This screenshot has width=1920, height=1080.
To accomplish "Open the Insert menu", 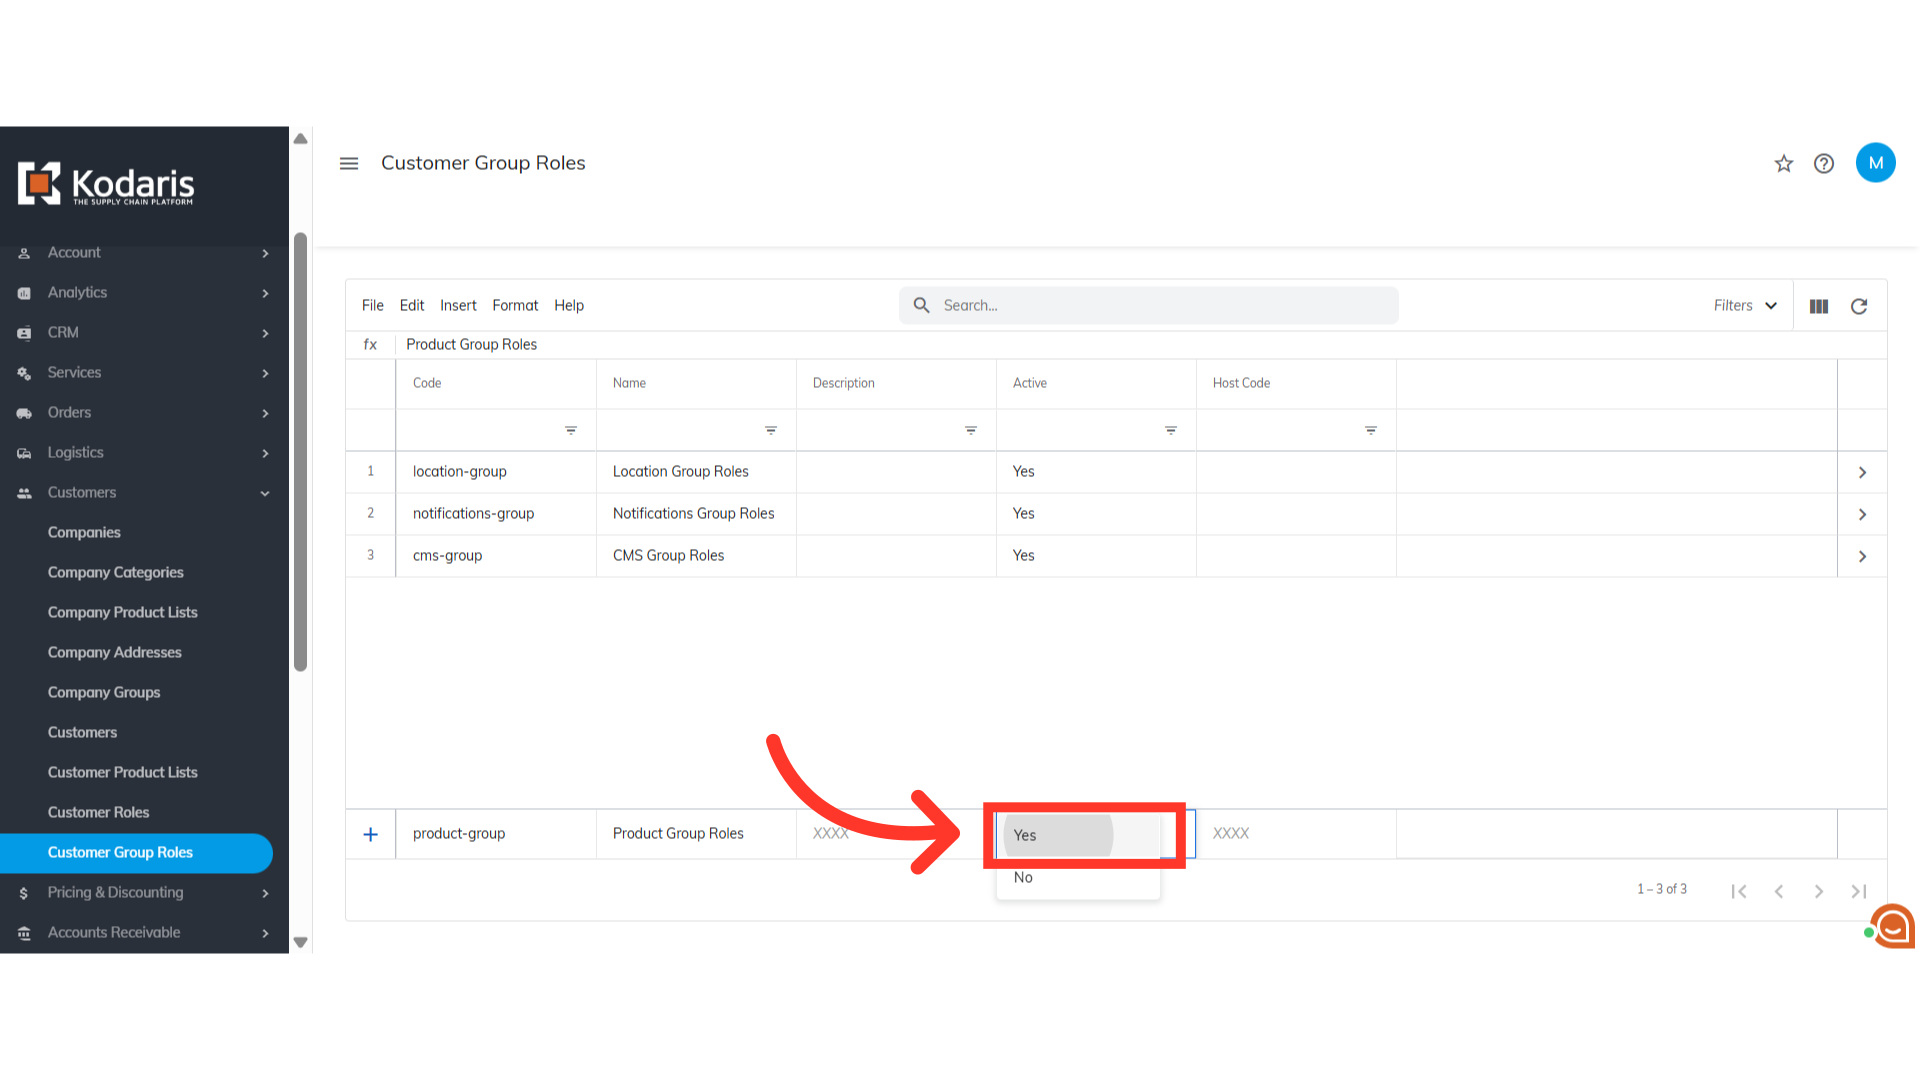I will pyautogui.click(x=458, y=306).
